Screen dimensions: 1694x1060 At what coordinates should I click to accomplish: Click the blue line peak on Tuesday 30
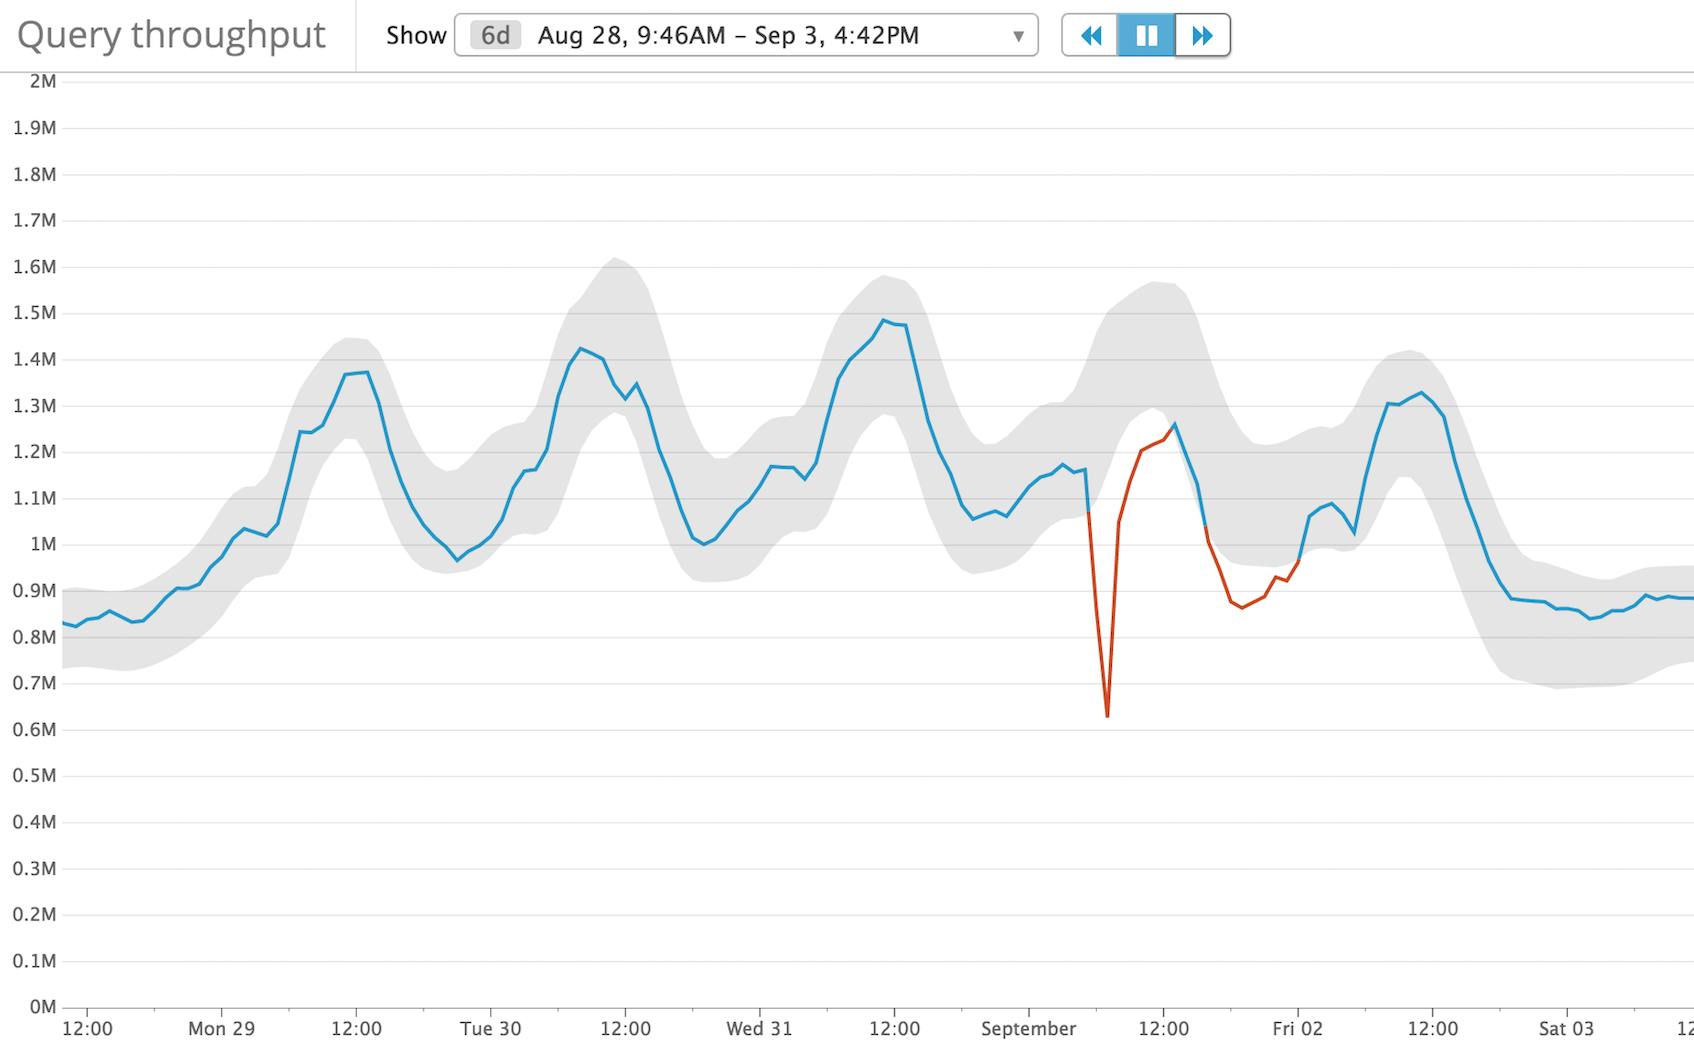point(581,349)
